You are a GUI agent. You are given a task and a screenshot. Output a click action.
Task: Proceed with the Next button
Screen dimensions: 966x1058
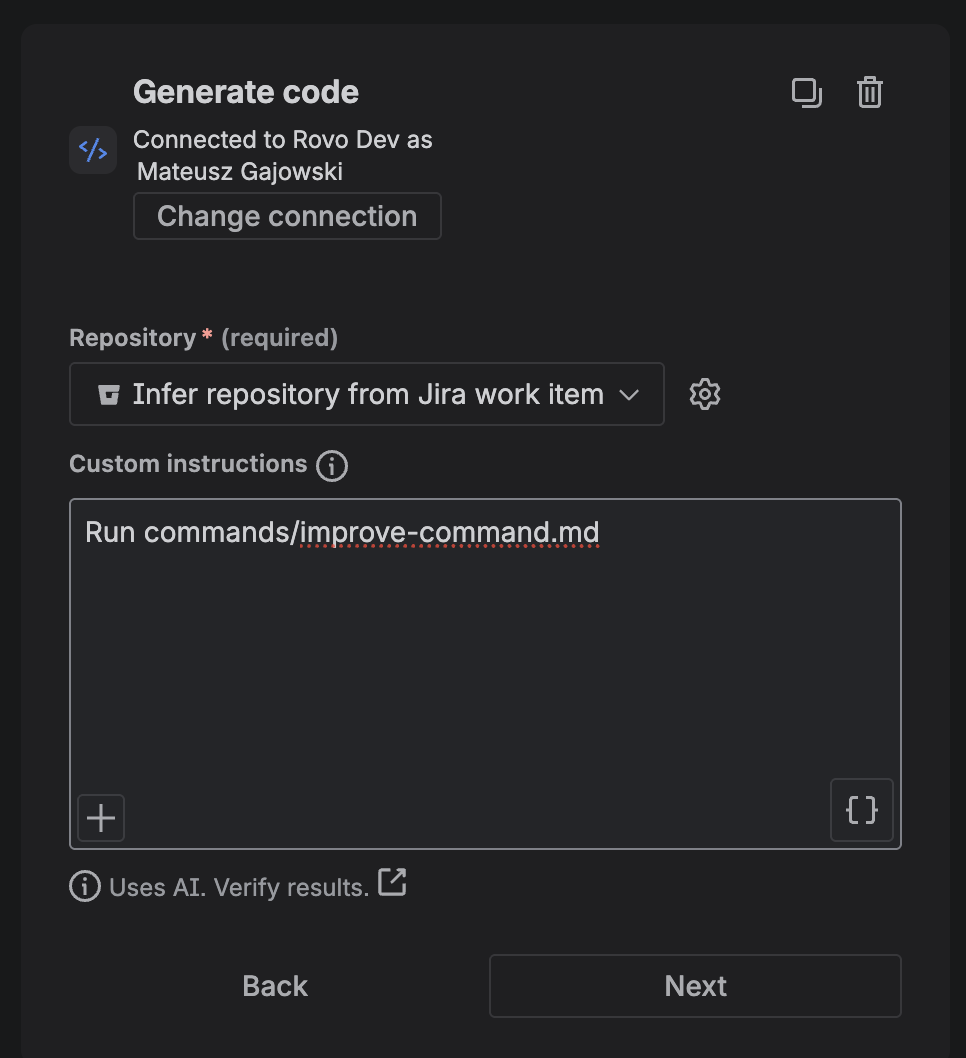[695, 986]
